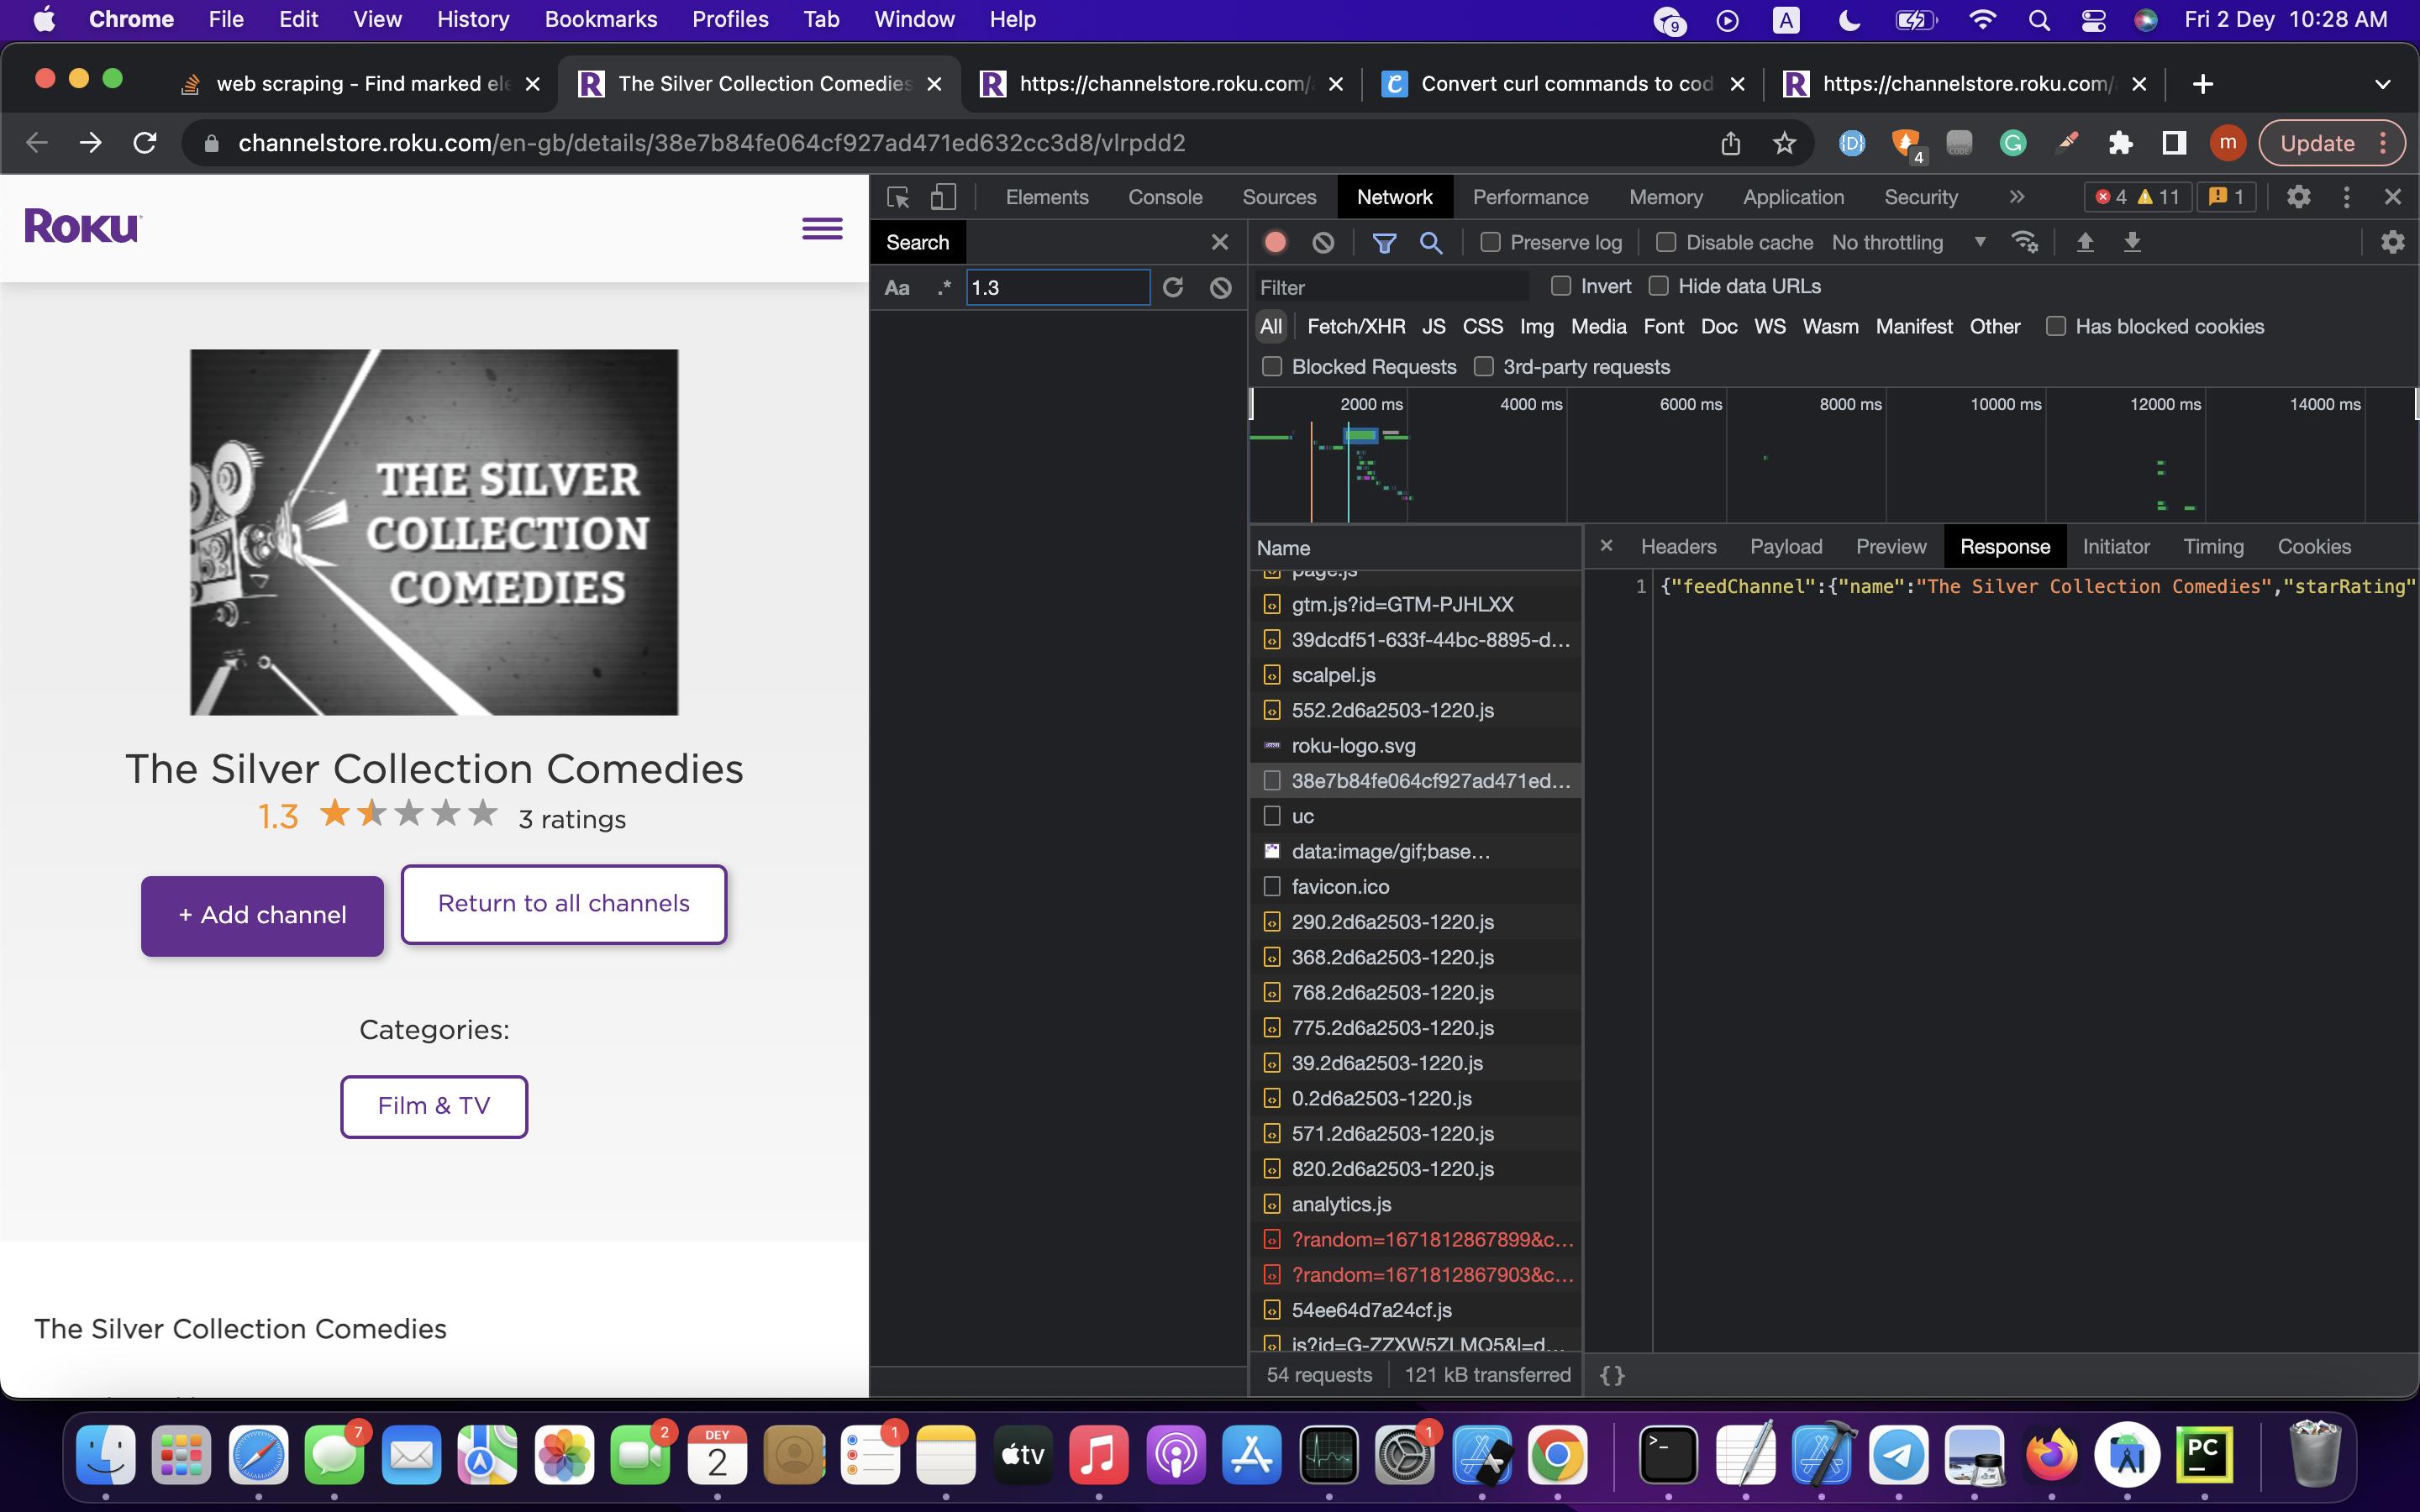Click Return to all channels

tap(564, 903)
